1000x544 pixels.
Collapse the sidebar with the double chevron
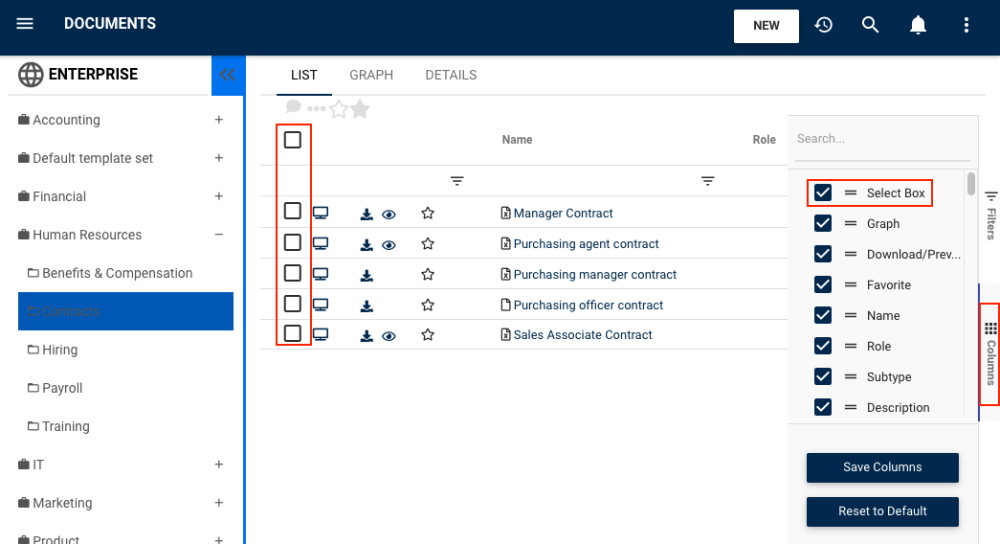[227, 75]
